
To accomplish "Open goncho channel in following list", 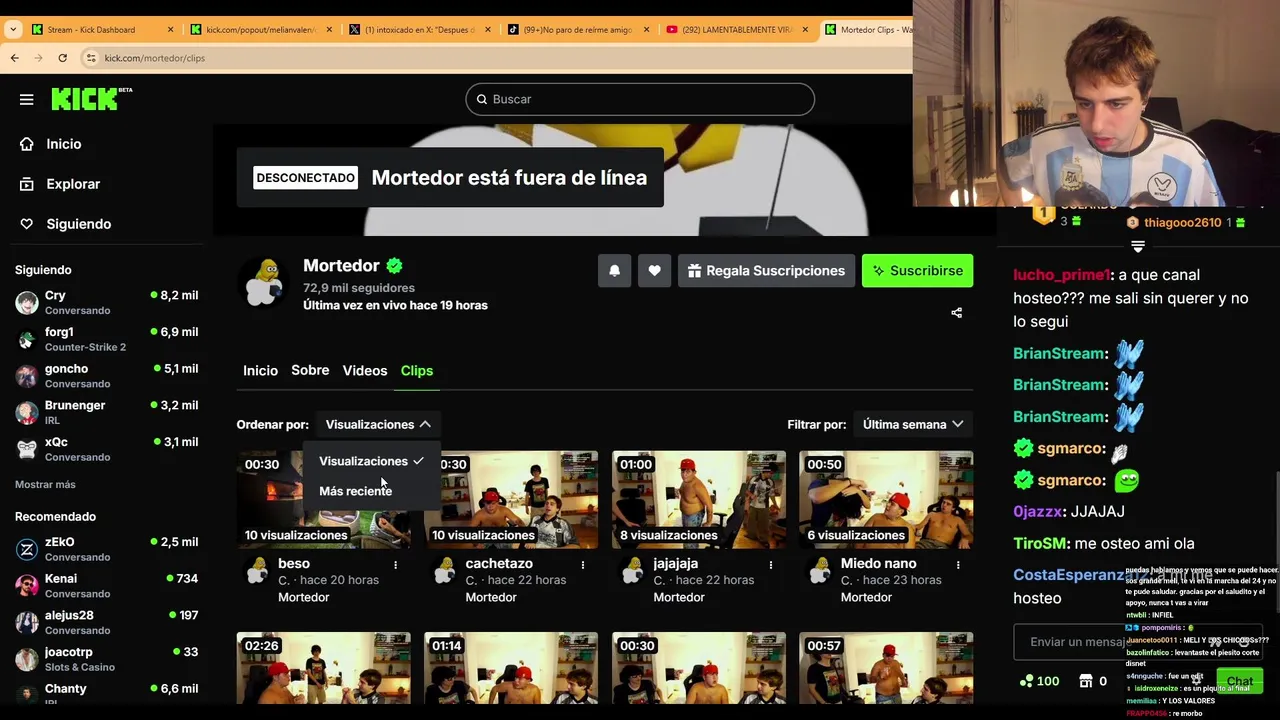I will click(106, 376).
